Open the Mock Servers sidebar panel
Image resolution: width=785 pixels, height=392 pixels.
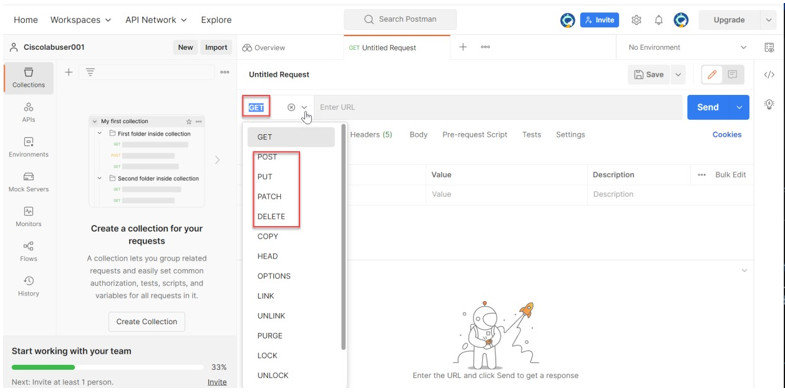pos(29,182)
